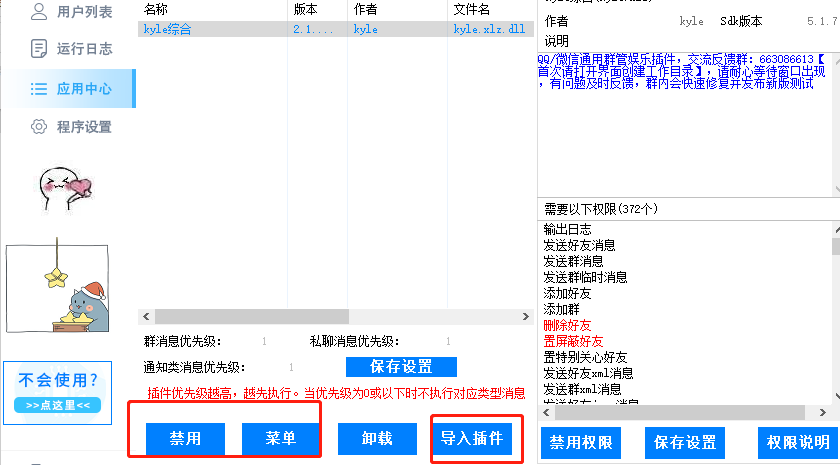Click the 应用中心 list icon
The image size is (840, 465).
pyautogui.click(x=39, y=89)
